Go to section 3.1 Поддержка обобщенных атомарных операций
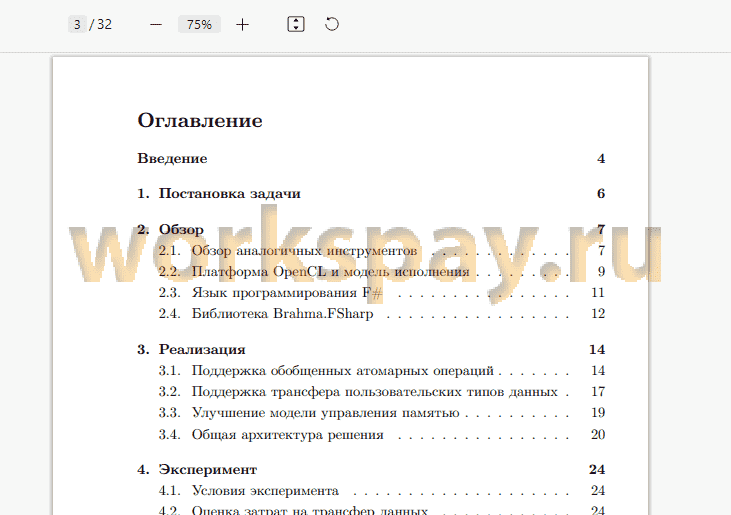This screenshot has height=515, width=731. pyautogui.click(x=326, y=371)
